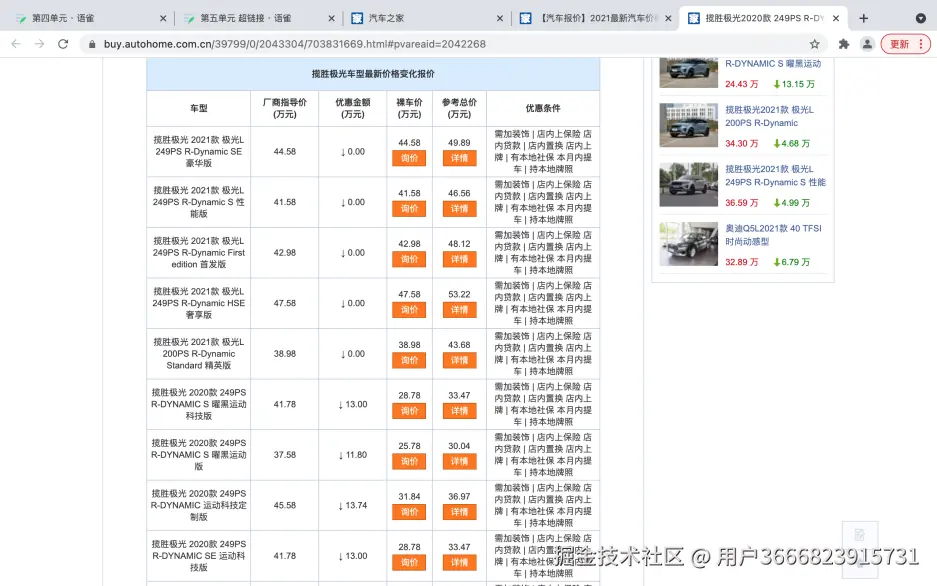
Task: Click 详情 for R-Dynamic HSE 奢享版
Action: coord(460,310)
